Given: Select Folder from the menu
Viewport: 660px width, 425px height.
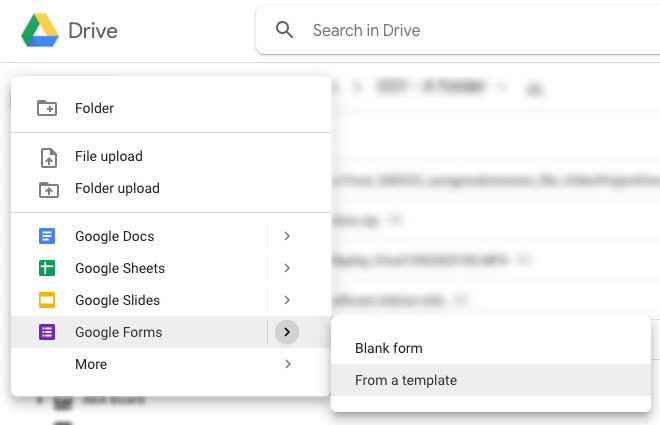Looking at the screenshot, I should coord(171,108).
